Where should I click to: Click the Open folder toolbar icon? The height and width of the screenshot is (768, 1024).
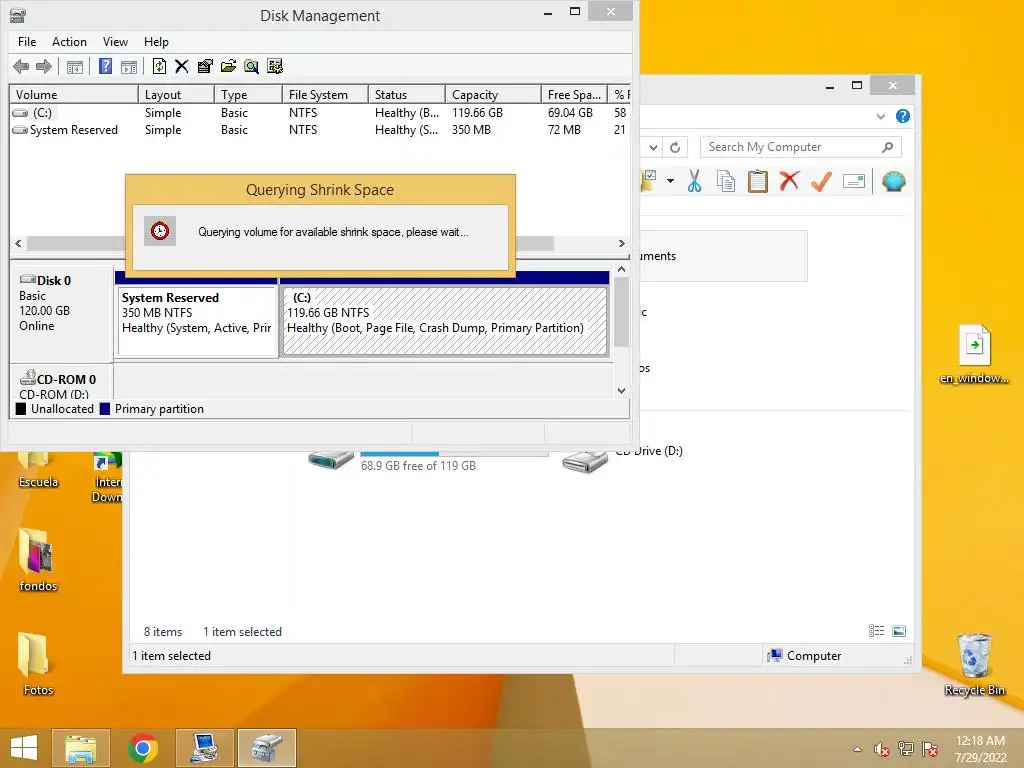[228, 66]
